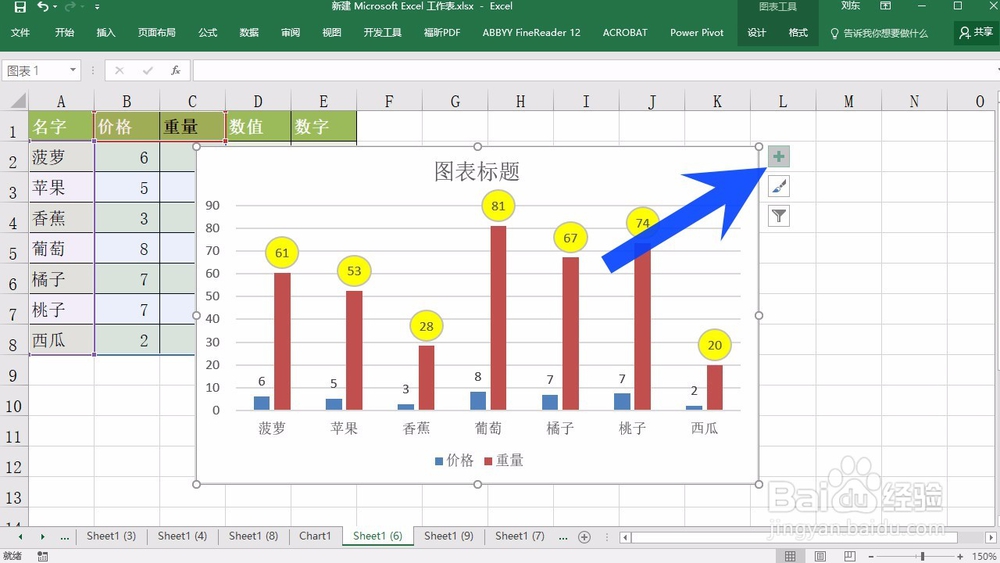Select the 视图 ribbon tab
Image resolution: width=1000 pixels, height=563 pixels.
click(332, 33)
